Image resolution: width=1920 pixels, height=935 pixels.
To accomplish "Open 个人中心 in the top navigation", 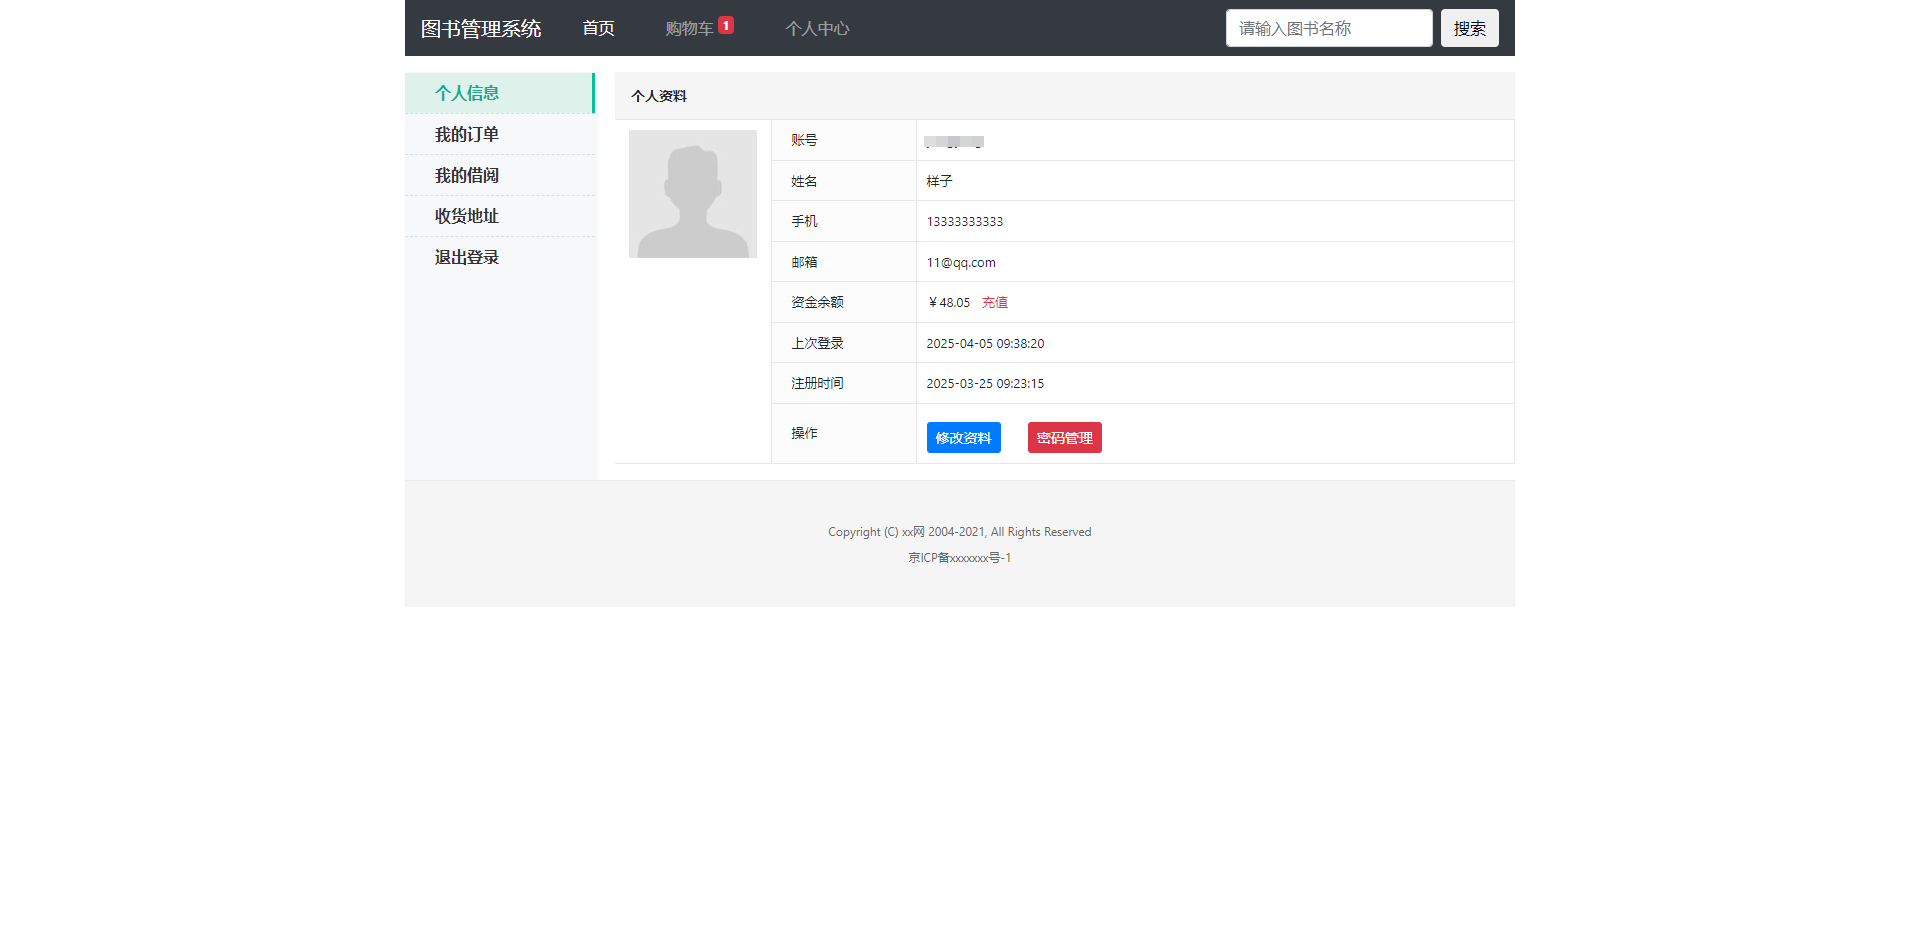I will click(x=817, y=28).
